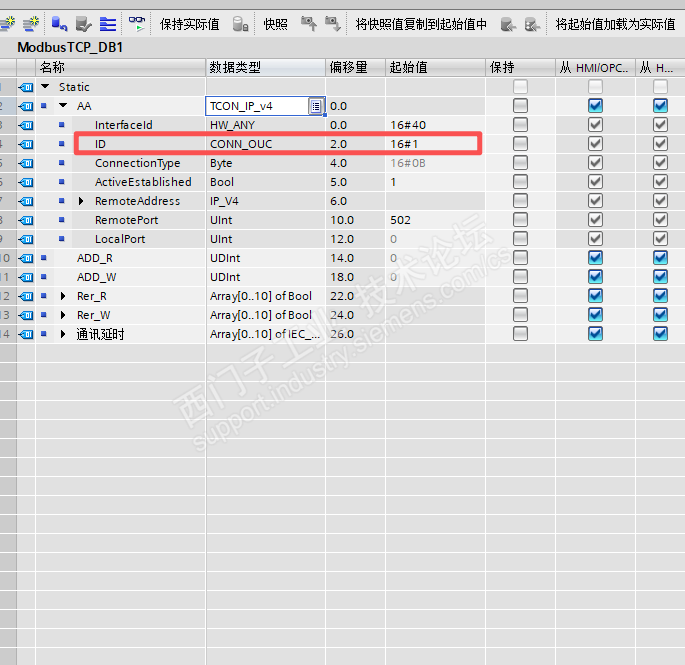Select start value 502 of RemotePort
685x665 pixels.
coord(436,220)
